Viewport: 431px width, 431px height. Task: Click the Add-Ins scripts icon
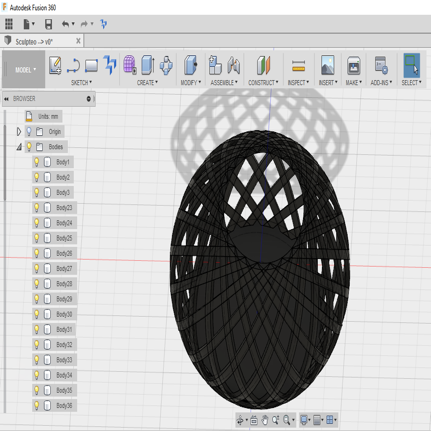click(381, 65)
